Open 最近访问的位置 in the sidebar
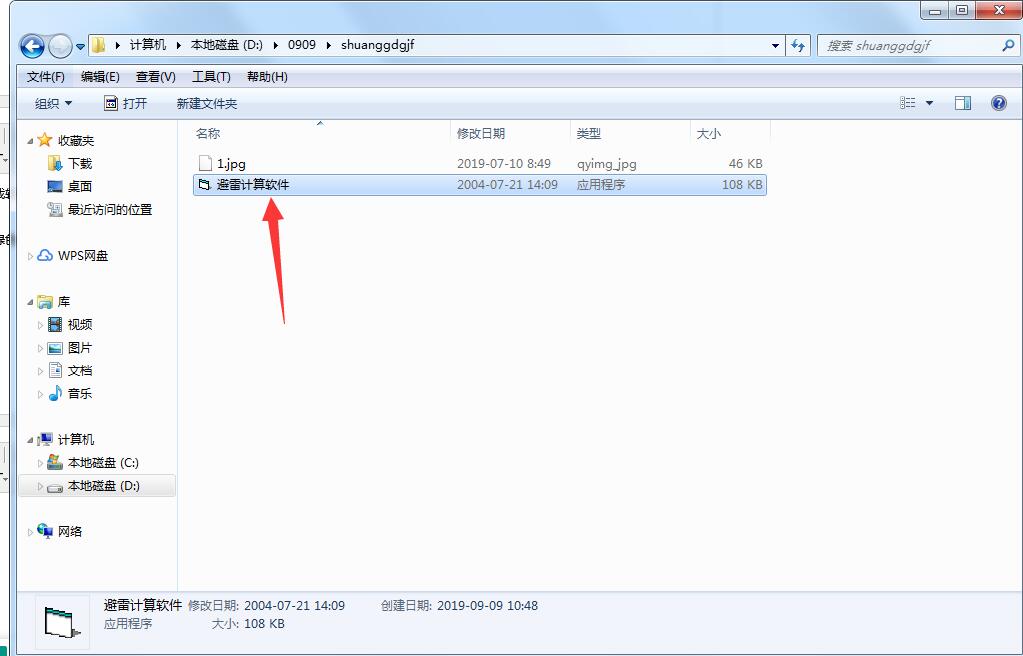This screenshot has width=1023, height=656. coord(110,210)
